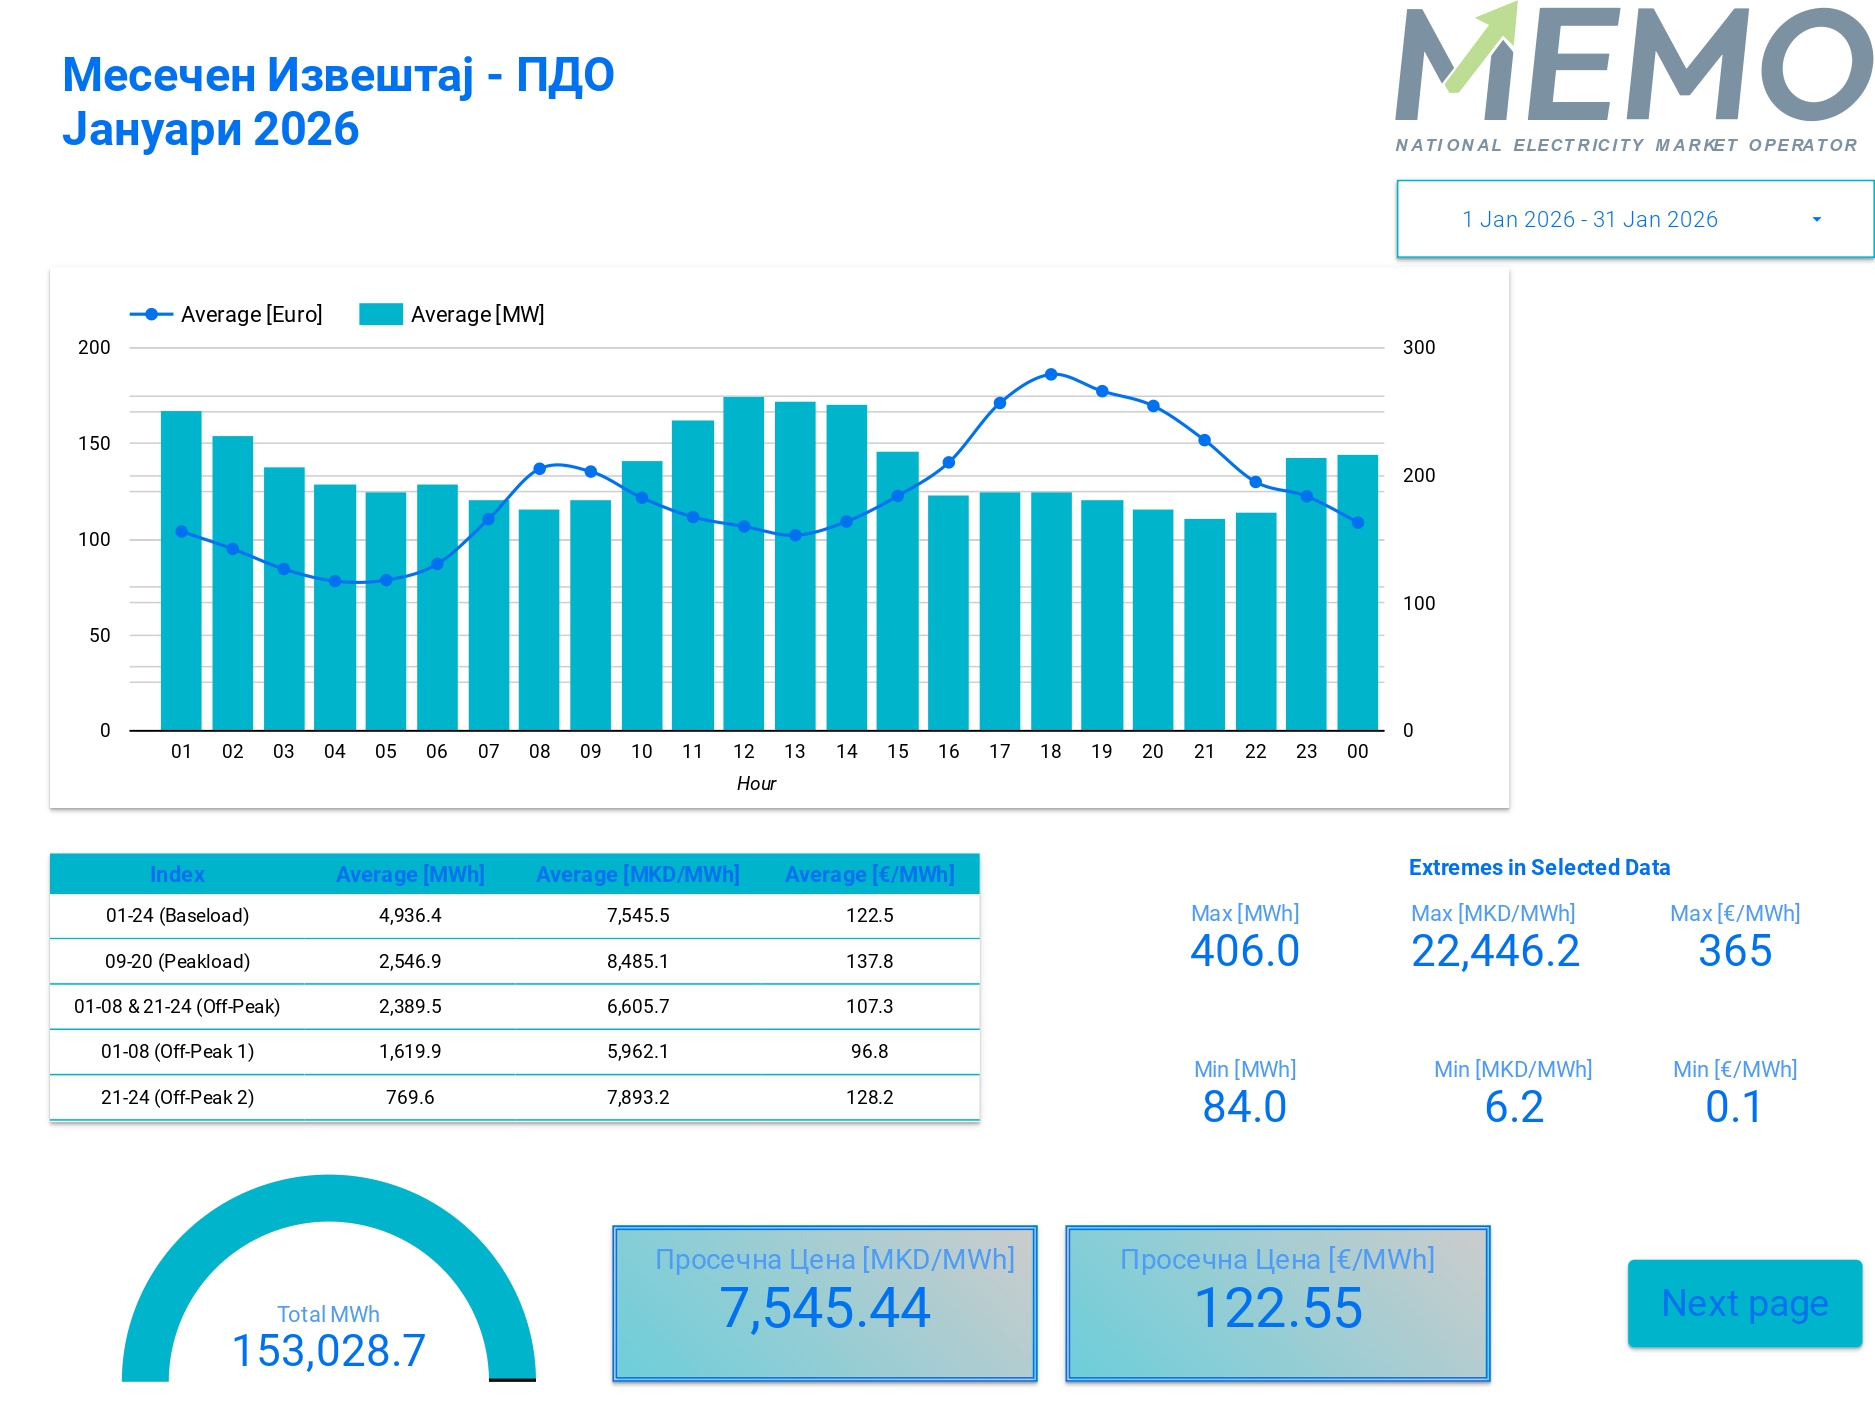
Task: Sort by Average [€/MWh] column header
Action: [869, 874]
